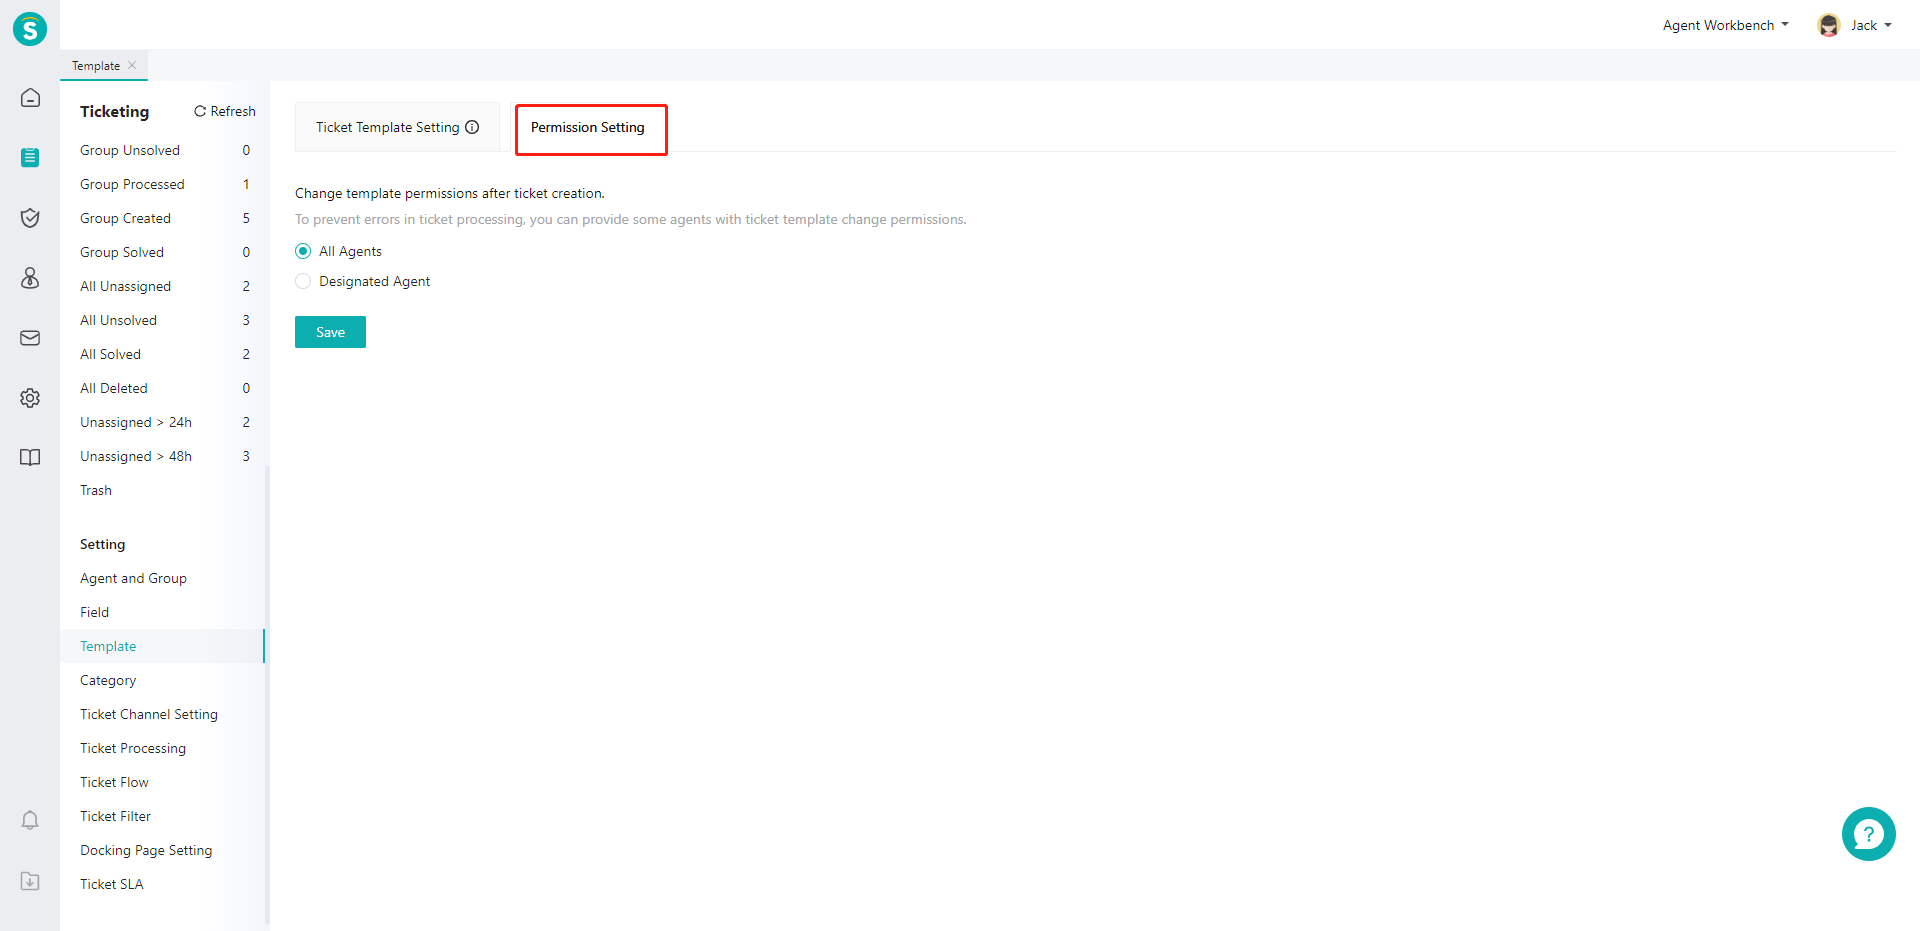This screenshot has width=1920, height=931.
Task: Open the download icon in sidebar
Action: (30, 881)
